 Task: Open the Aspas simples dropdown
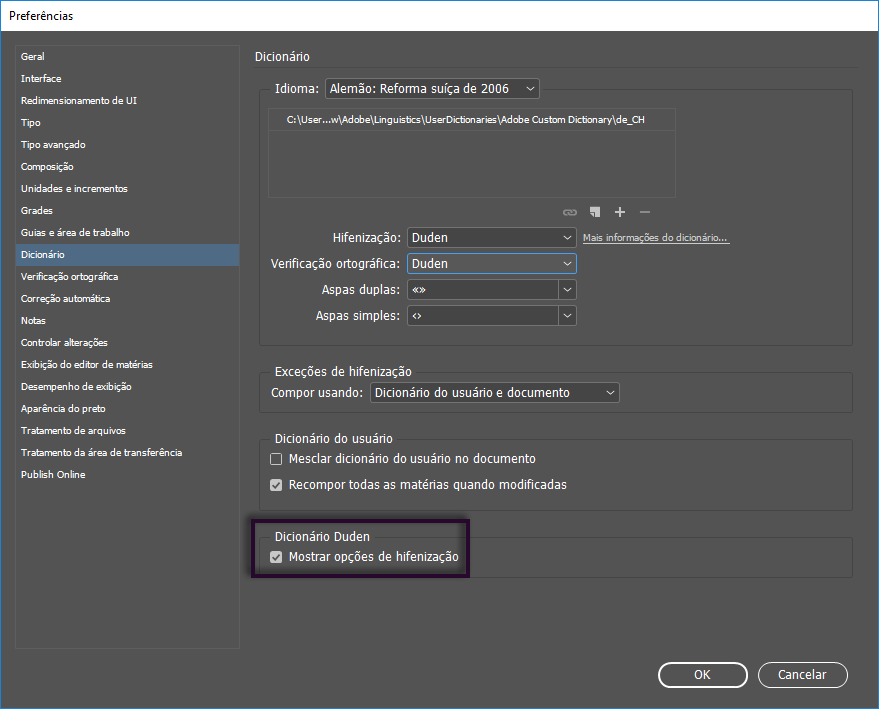(x=491, y=315)
